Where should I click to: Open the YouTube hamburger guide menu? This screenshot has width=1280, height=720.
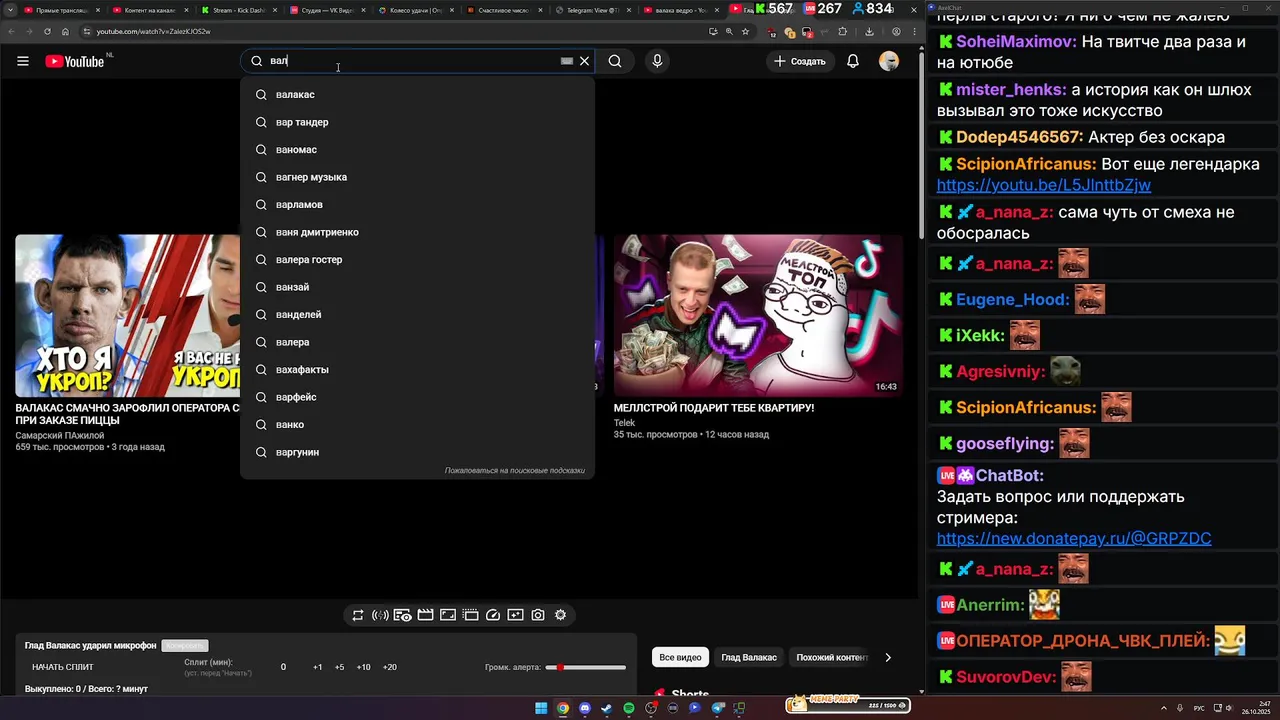pyautogui.click(x=23, y=61)
